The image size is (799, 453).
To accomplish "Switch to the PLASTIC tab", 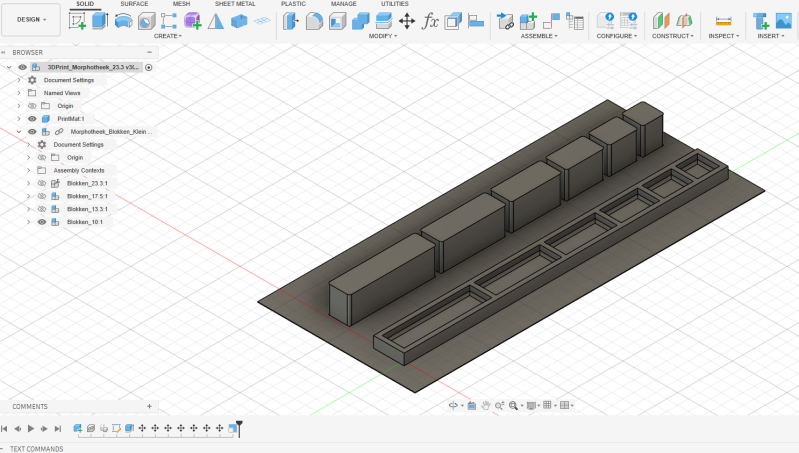I will pyautogui.click(x=293, y=4).
